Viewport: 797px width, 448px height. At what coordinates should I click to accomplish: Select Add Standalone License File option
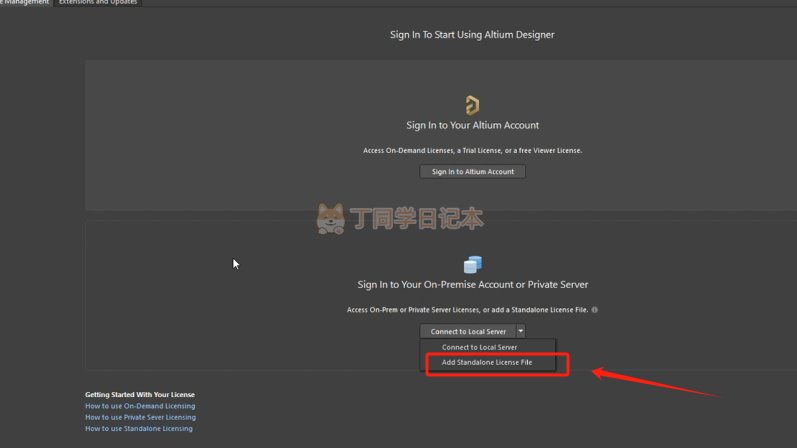(488, 363)
